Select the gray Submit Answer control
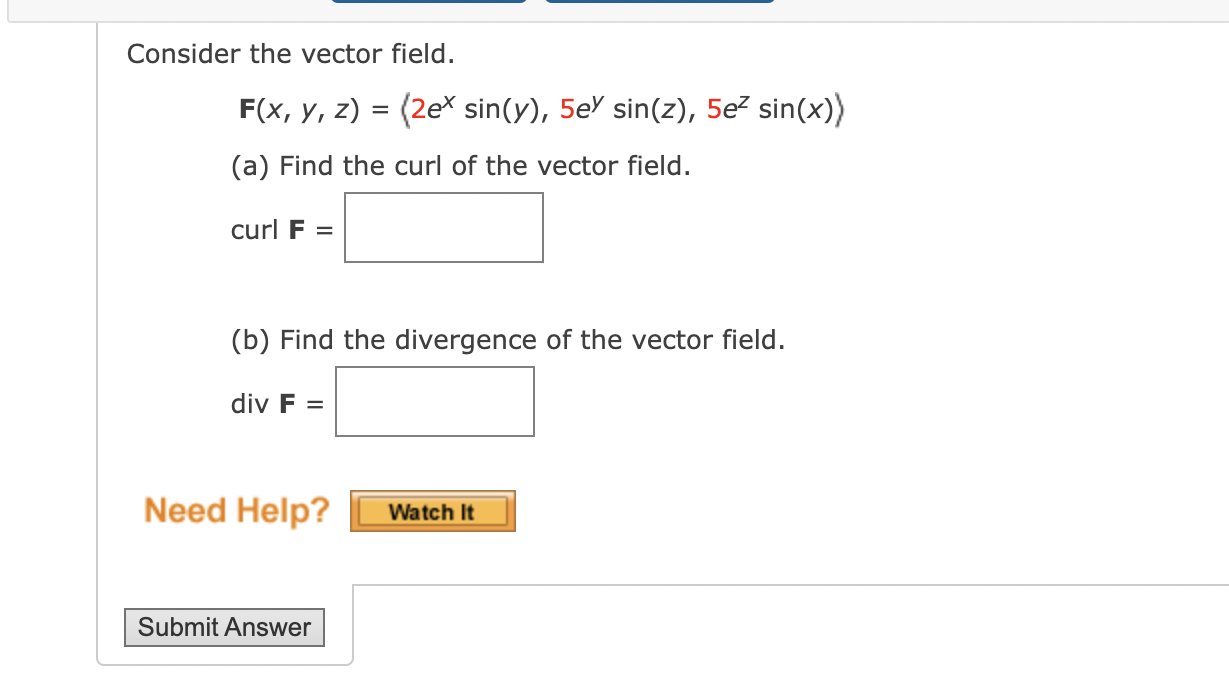The width and height of the screenshot is (1229, 684). coord(223,627)
